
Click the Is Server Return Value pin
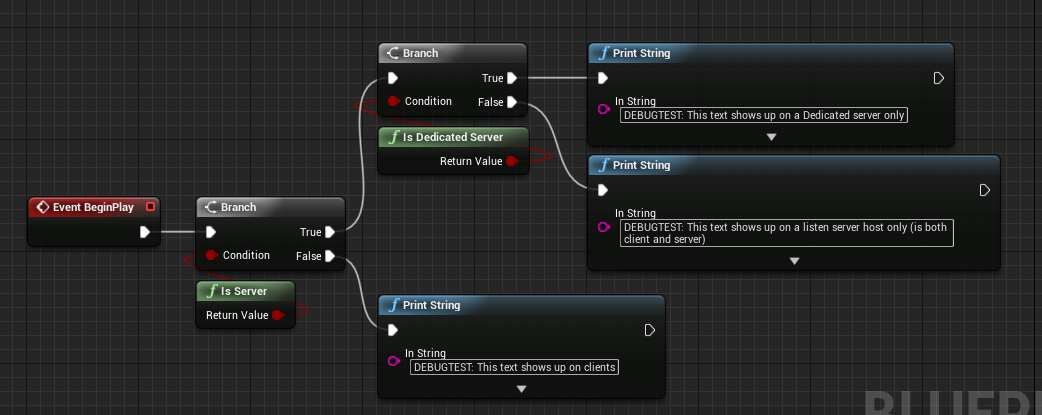pos(277,315)
